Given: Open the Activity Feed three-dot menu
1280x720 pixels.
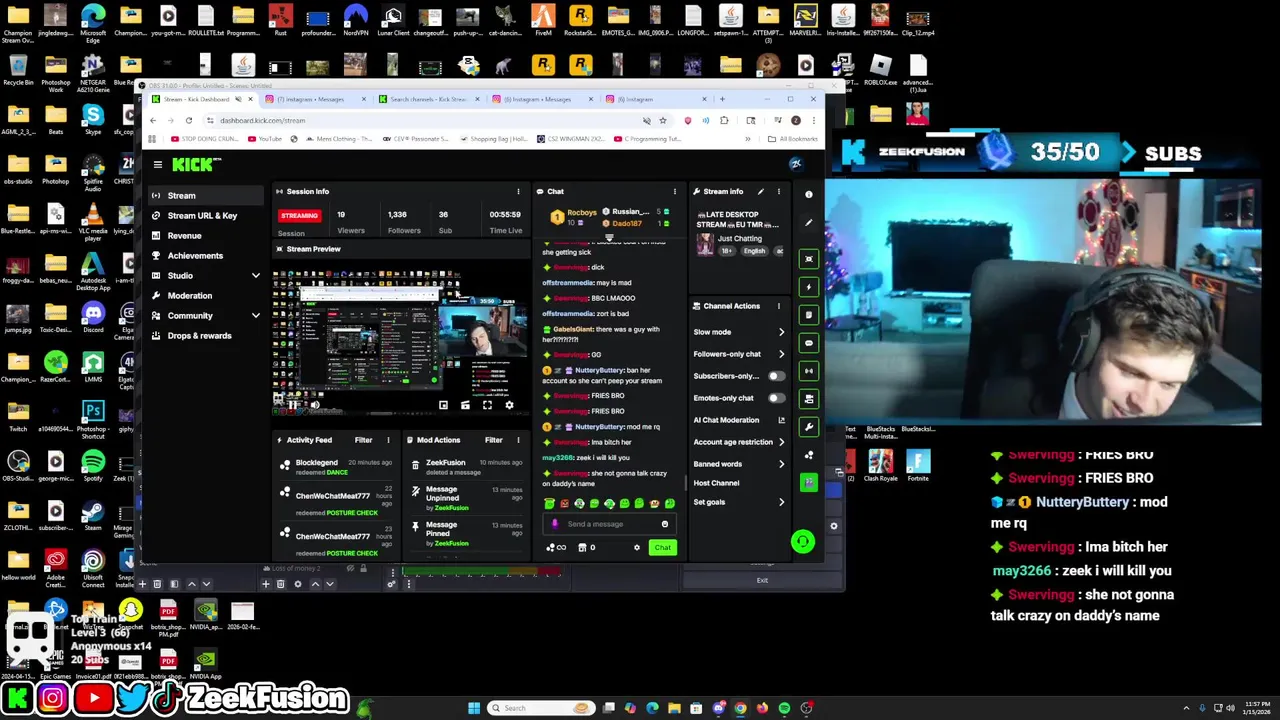Looking at the screenshot, I should [388, 440].
